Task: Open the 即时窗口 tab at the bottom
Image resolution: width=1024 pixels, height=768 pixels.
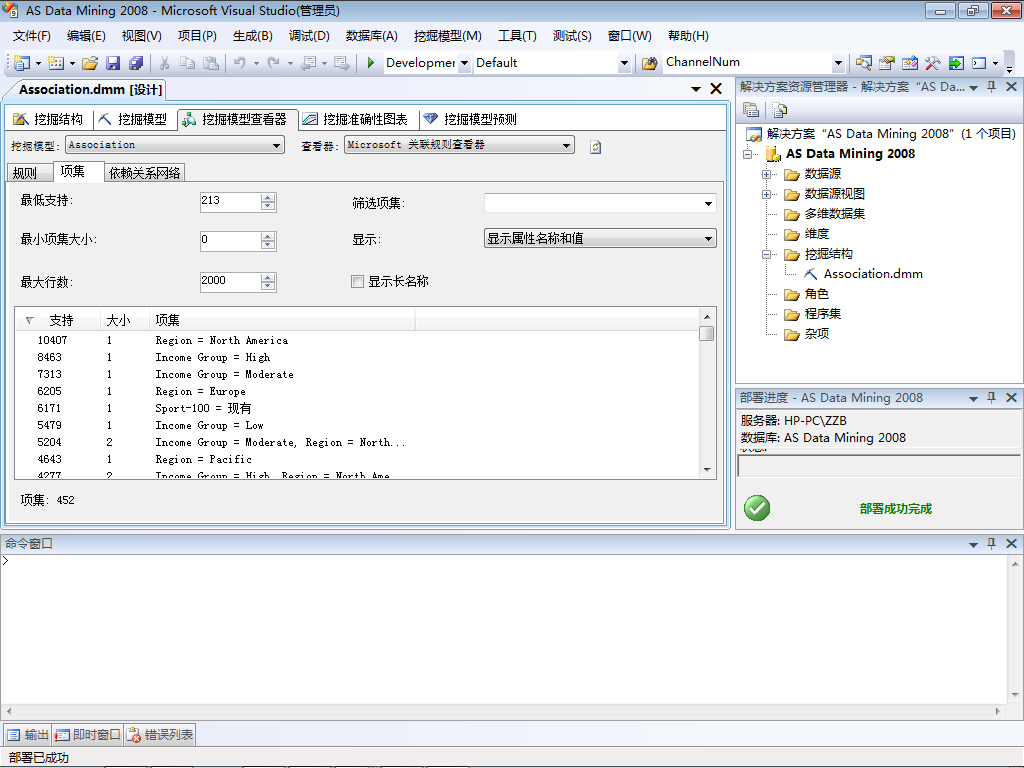Action: [x=88, y=735]
